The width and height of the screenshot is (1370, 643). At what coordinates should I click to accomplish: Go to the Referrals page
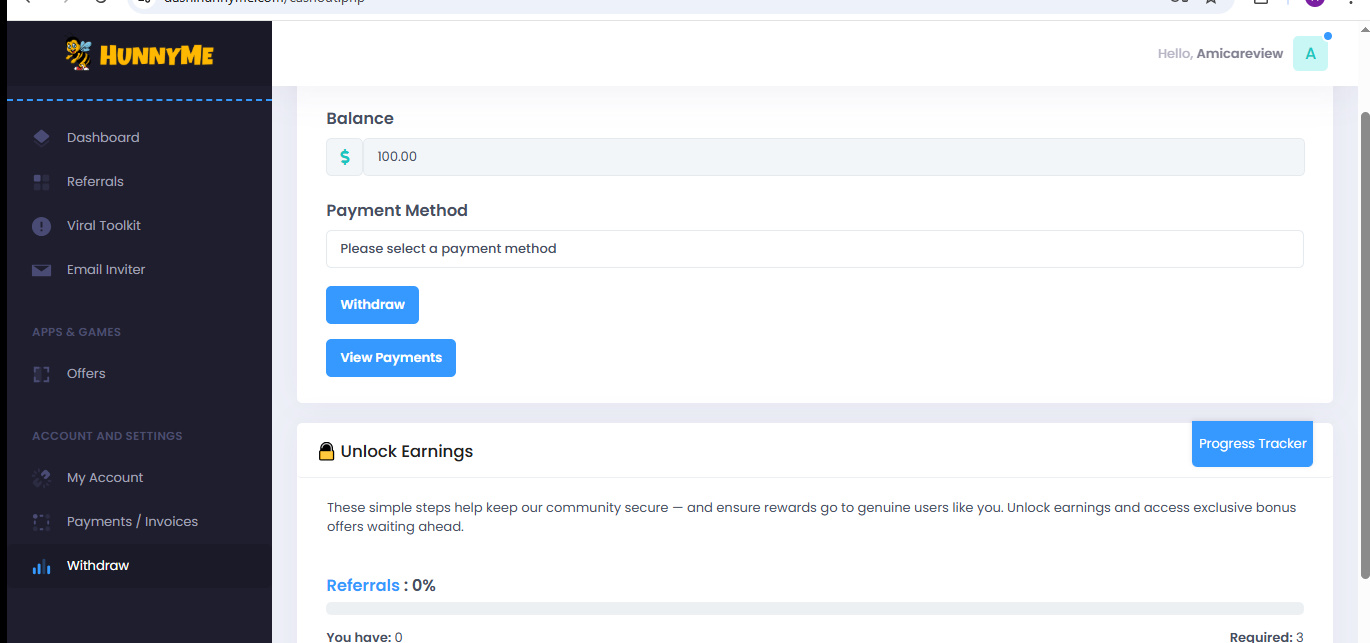(95, 182)
